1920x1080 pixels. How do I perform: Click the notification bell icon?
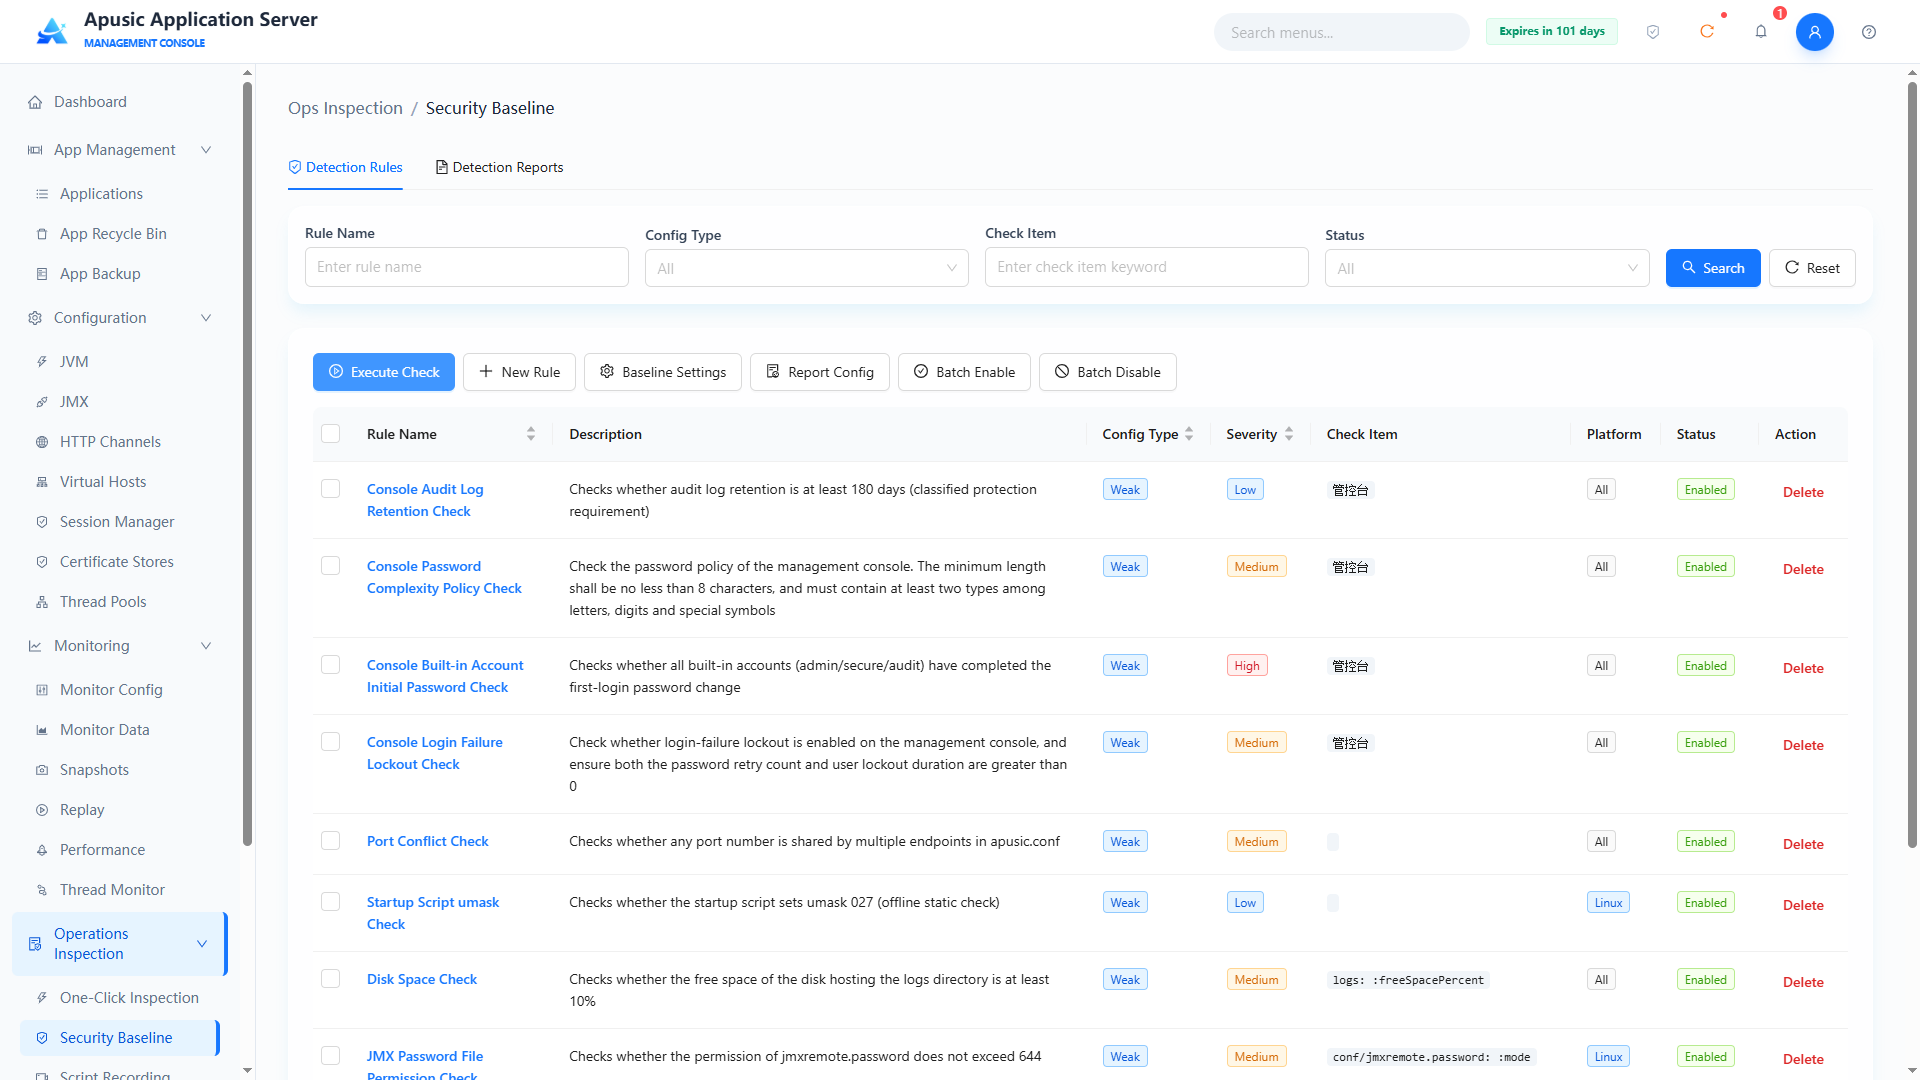click(1761, 32)
